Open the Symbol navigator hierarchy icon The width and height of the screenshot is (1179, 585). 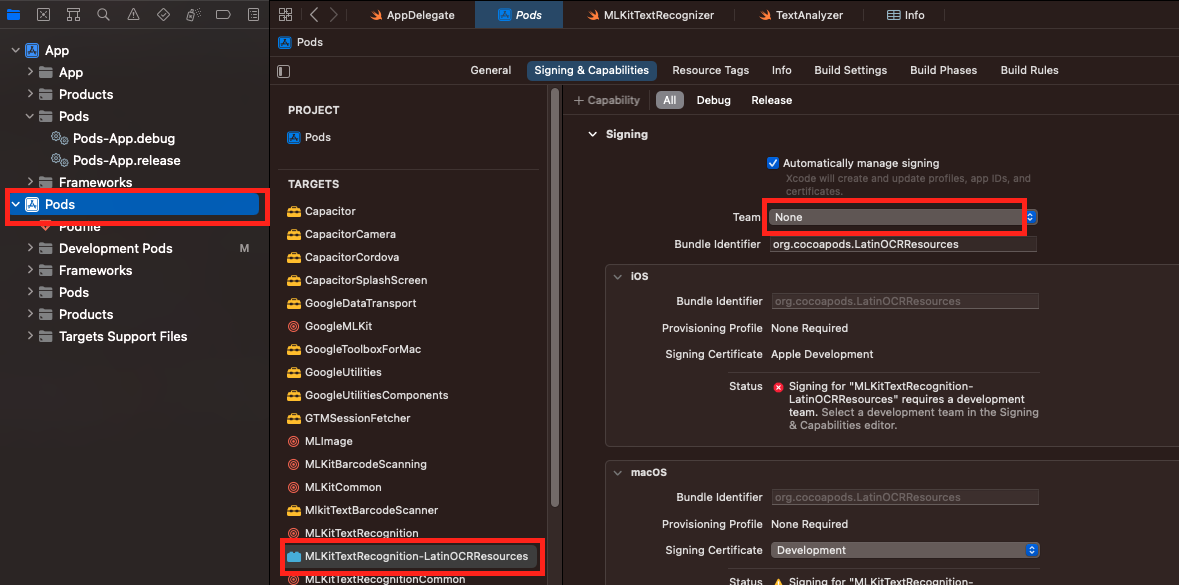pos(73,14)
